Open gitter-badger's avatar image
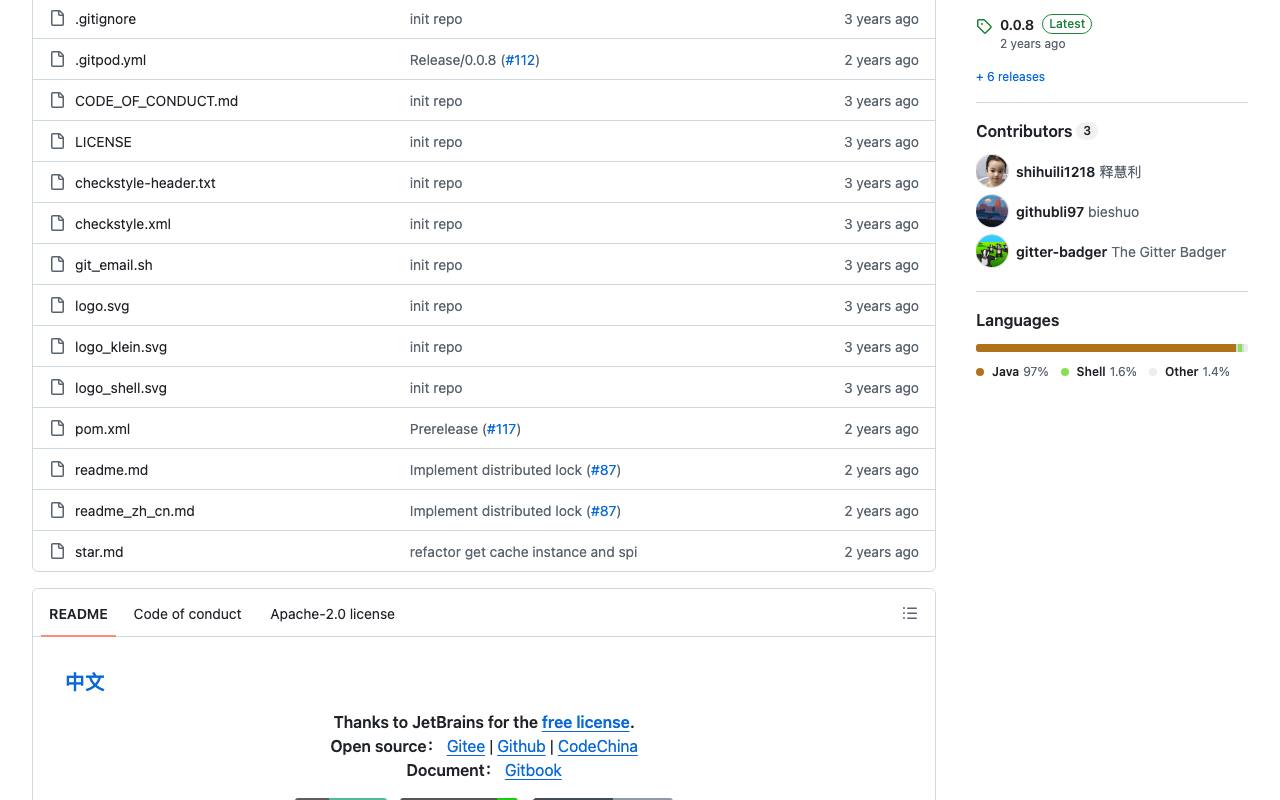The height and width of the screenshot is (800, 1280). point(992,251)
